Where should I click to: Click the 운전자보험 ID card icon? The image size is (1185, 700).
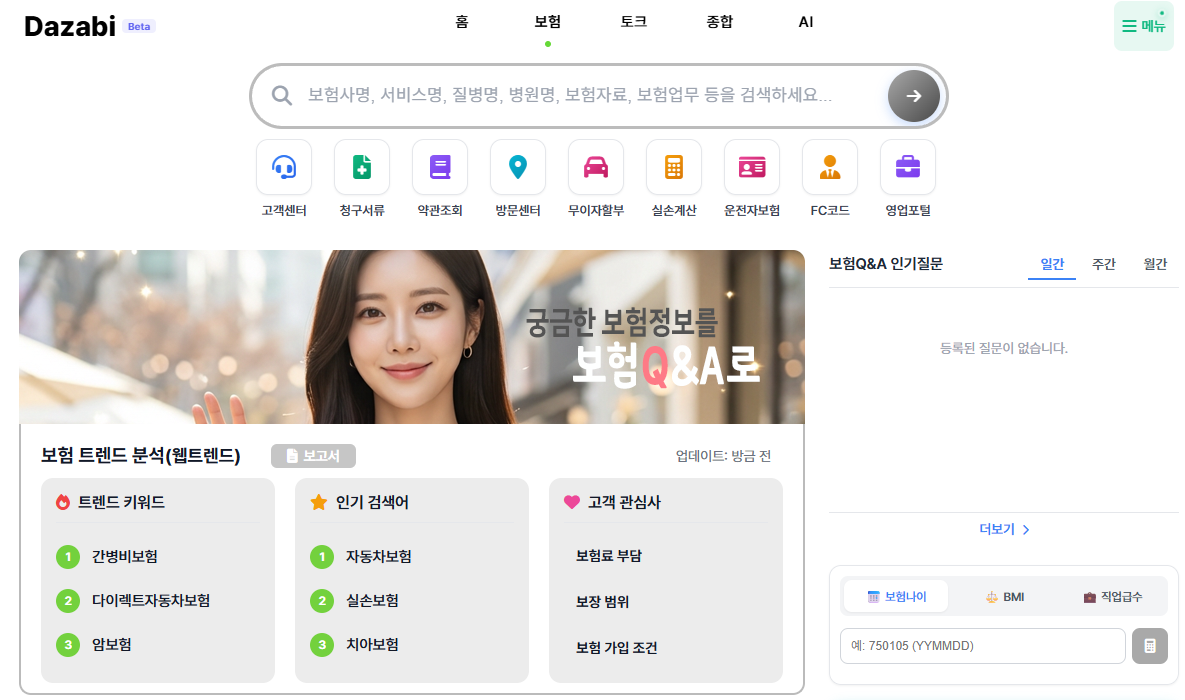pyautogui.click(x=752, y=167)
